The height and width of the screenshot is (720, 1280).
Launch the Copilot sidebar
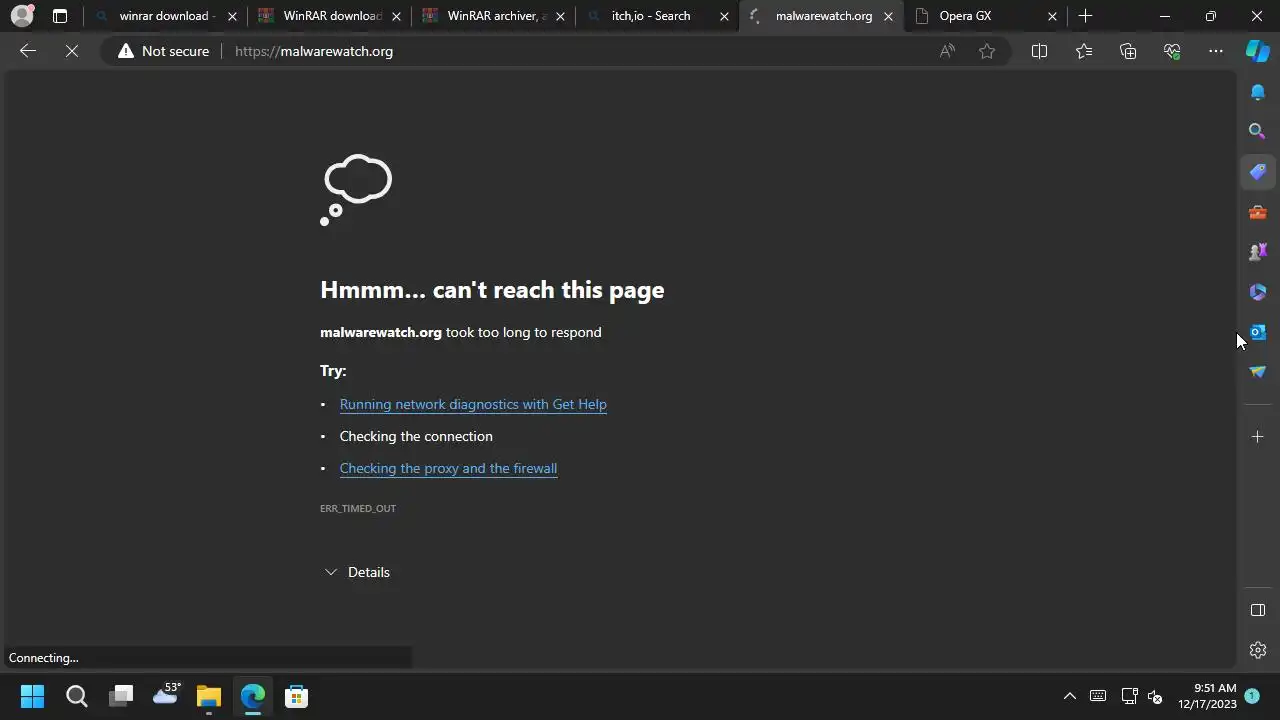[1258, 51]
